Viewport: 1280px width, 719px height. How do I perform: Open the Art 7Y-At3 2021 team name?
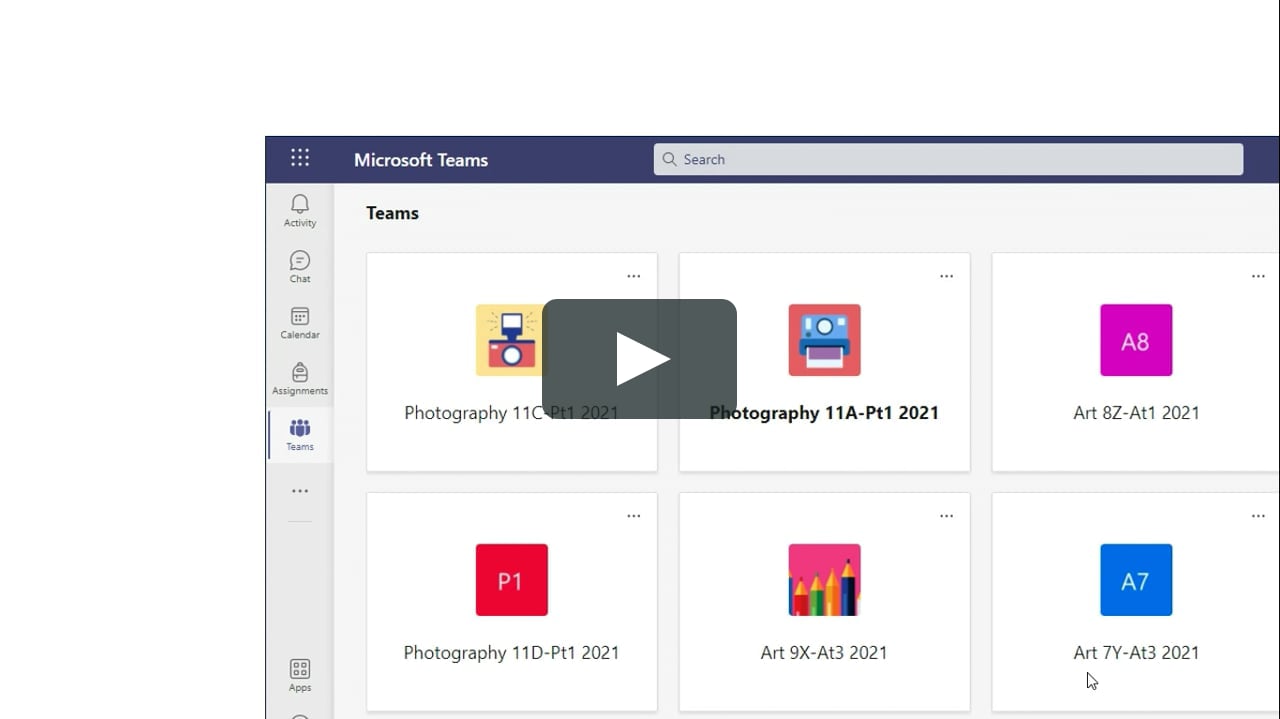click(x=1136, y=652)
